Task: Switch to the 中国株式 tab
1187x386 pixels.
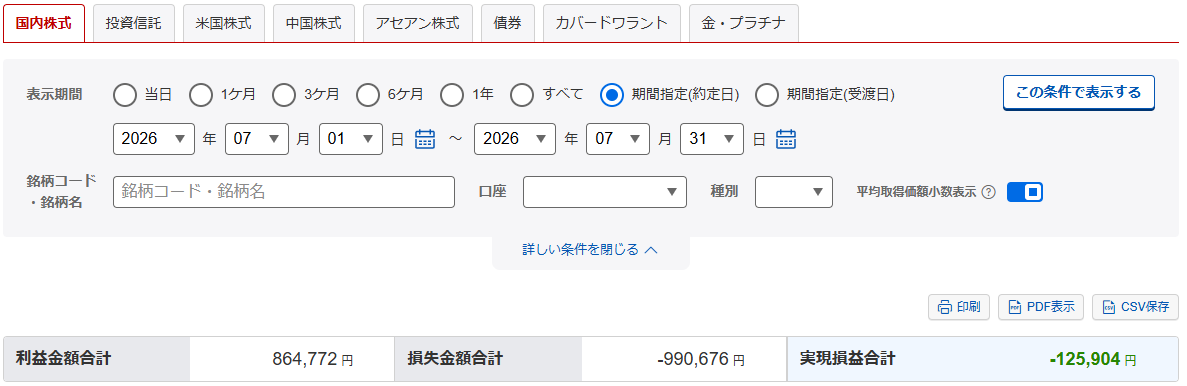Action: [x=313, y=23]
